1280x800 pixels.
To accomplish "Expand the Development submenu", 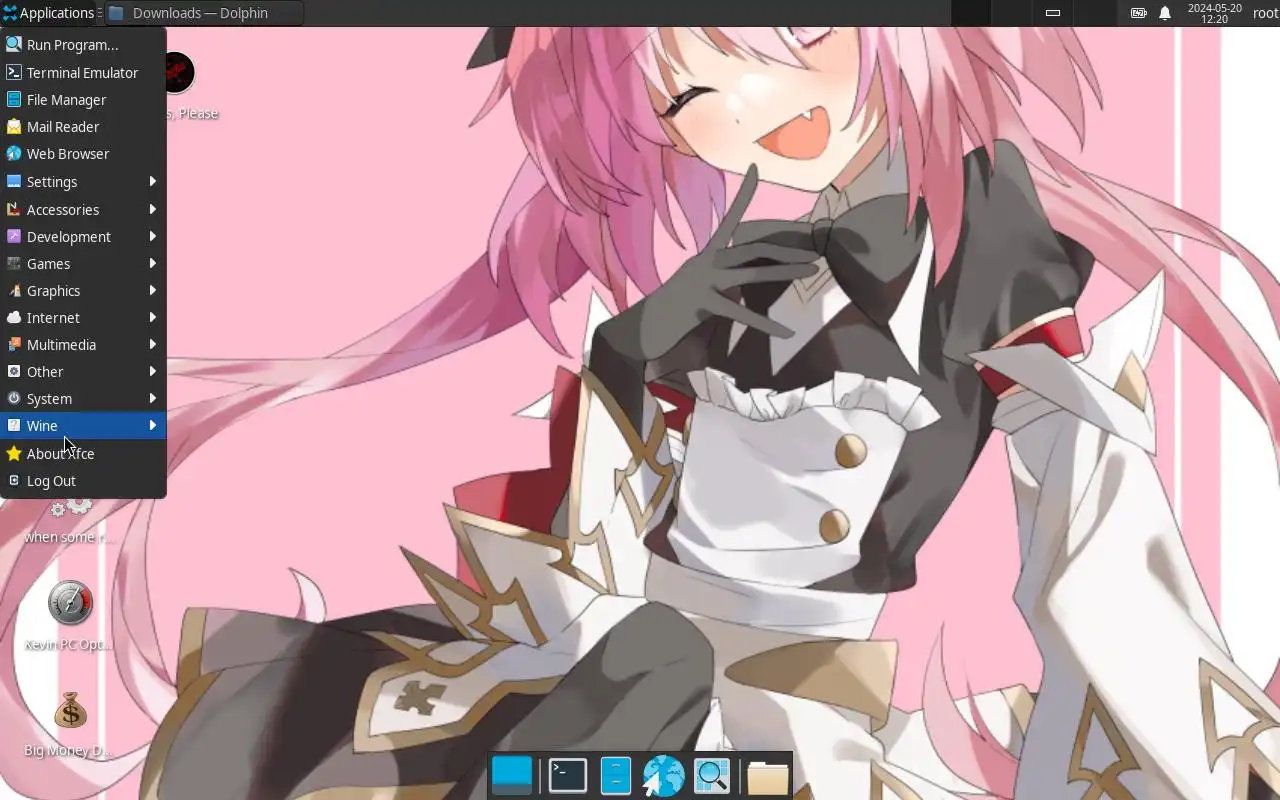I will tap(83, 237).
